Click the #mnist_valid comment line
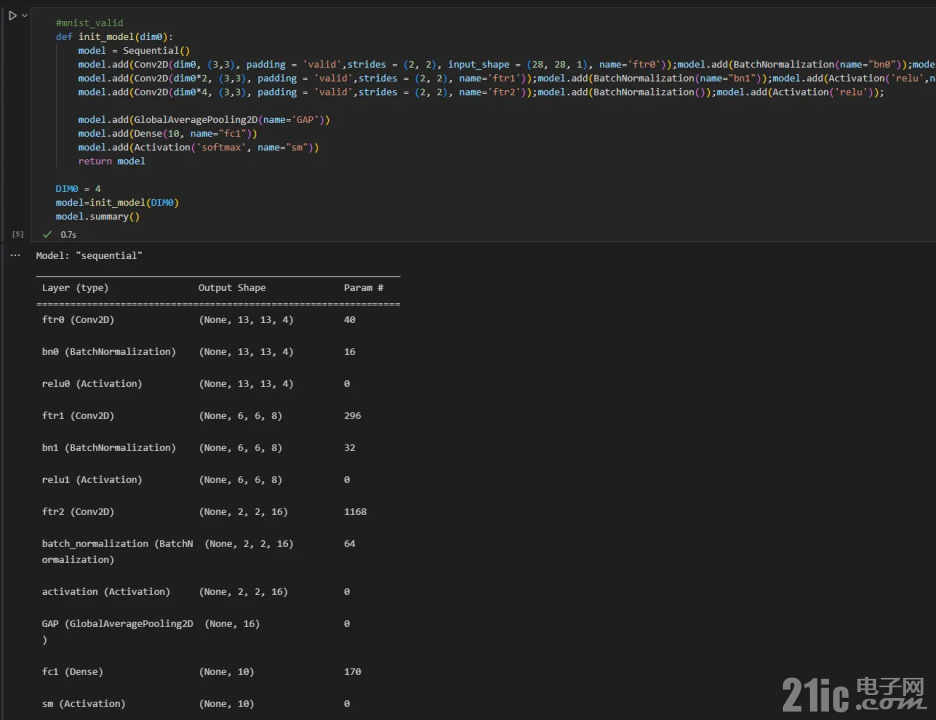The height and width of the screenshot is (720, 936). coord(90,23)
